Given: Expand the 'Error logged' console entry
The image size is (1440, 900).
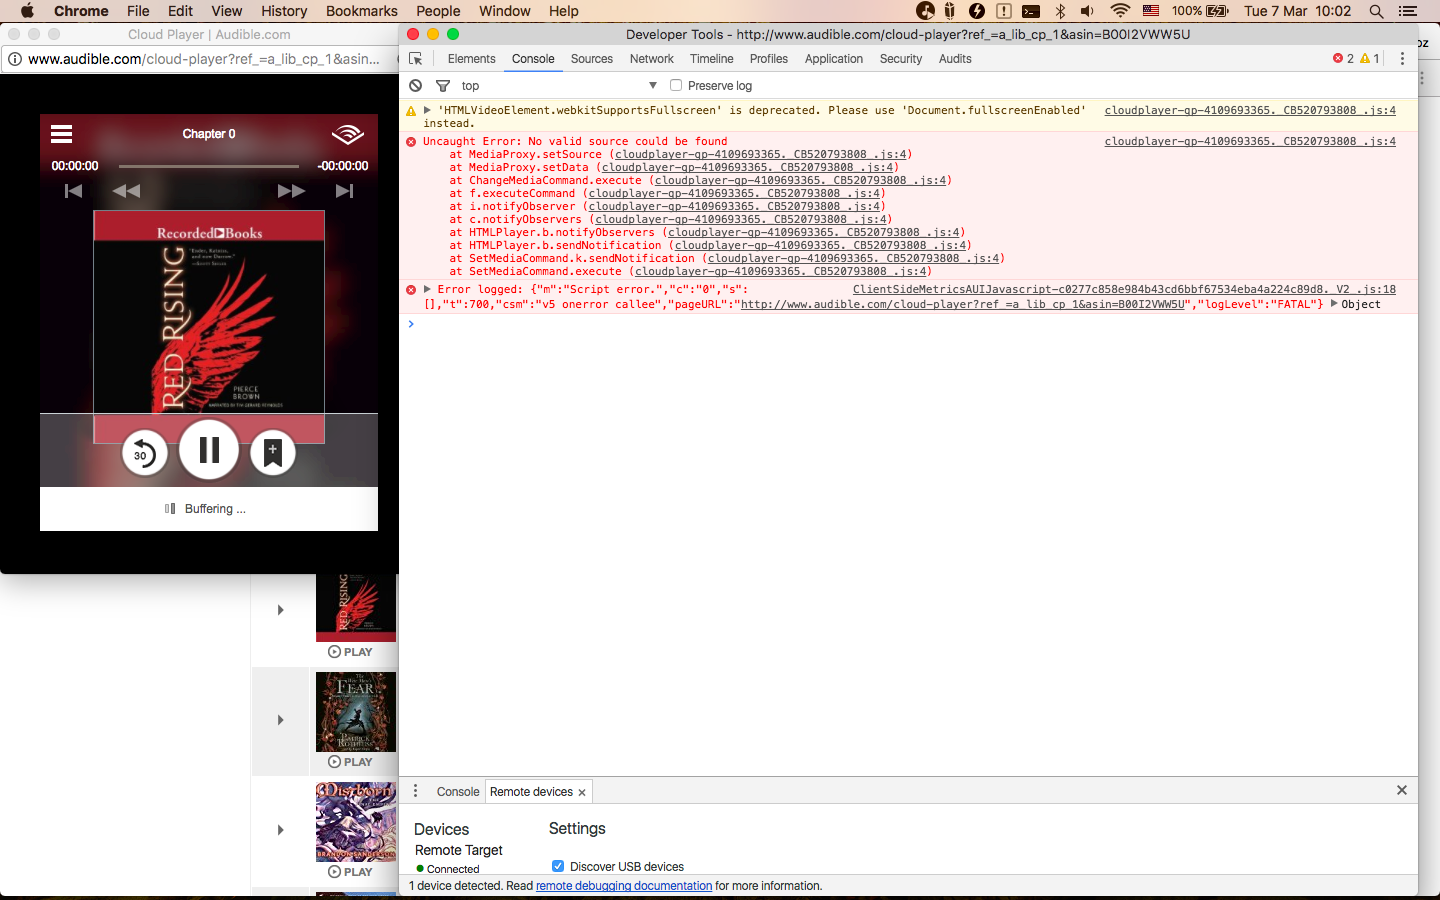Looking at the screenshot, I should click(428, 289).
